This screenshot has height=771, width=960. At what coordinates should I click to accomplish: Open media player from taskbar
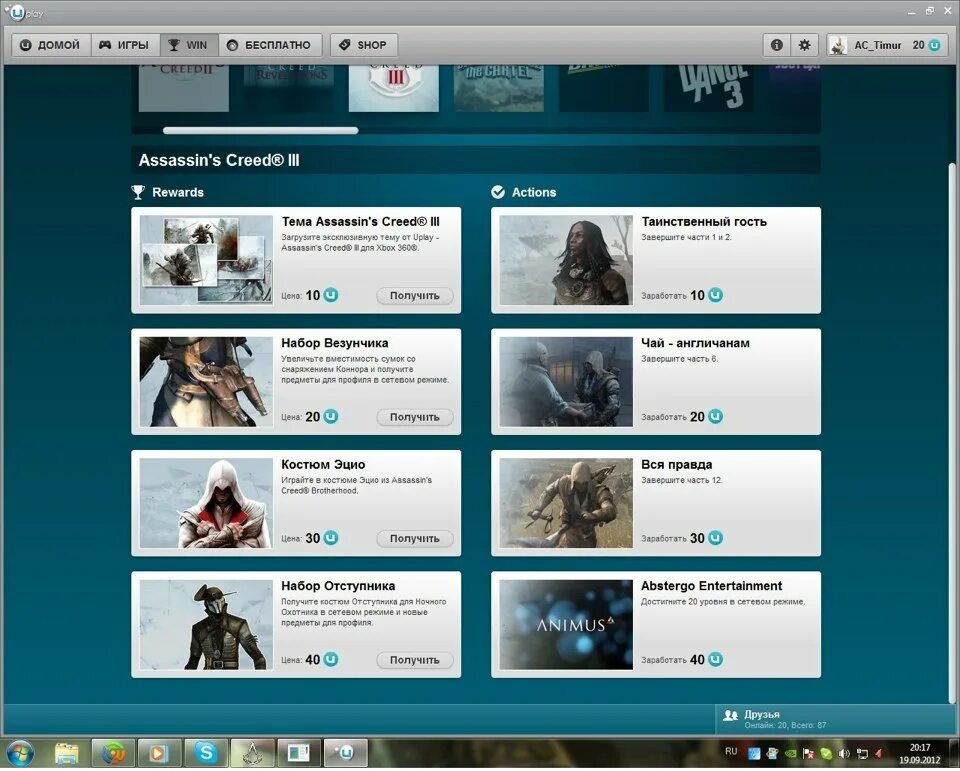pyautogui.click(x=159, y=753)
